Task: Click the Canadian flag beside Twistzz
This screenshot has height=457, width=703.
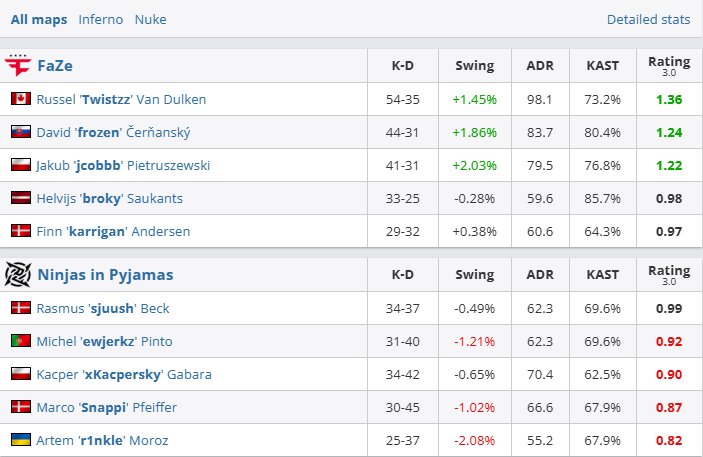Action: coord(20,99)
